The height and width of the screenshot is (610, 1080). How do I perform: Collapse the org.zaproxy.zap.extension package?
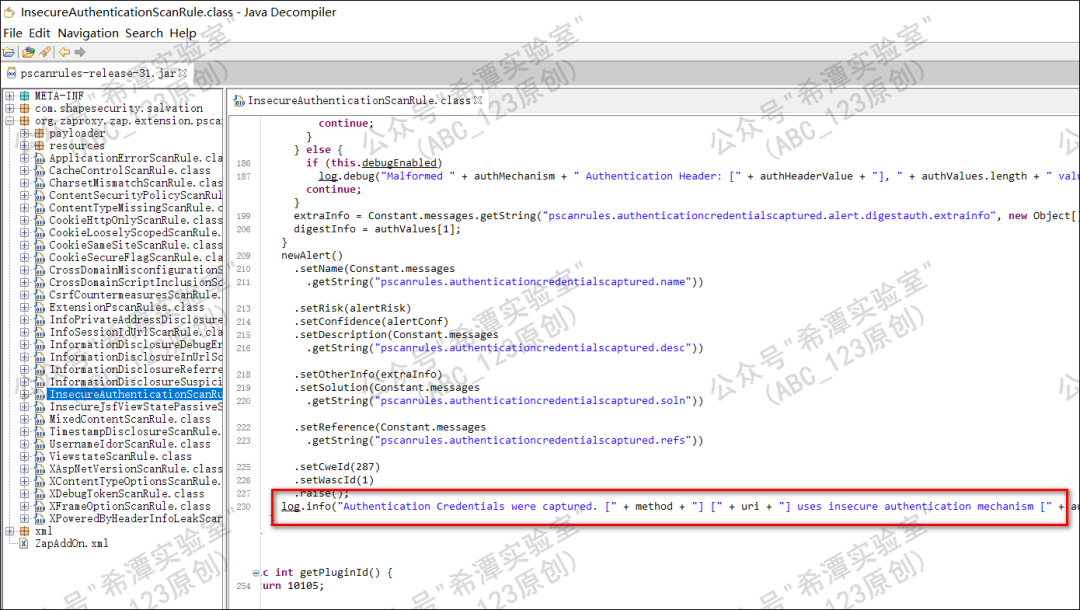click(10, 120)
